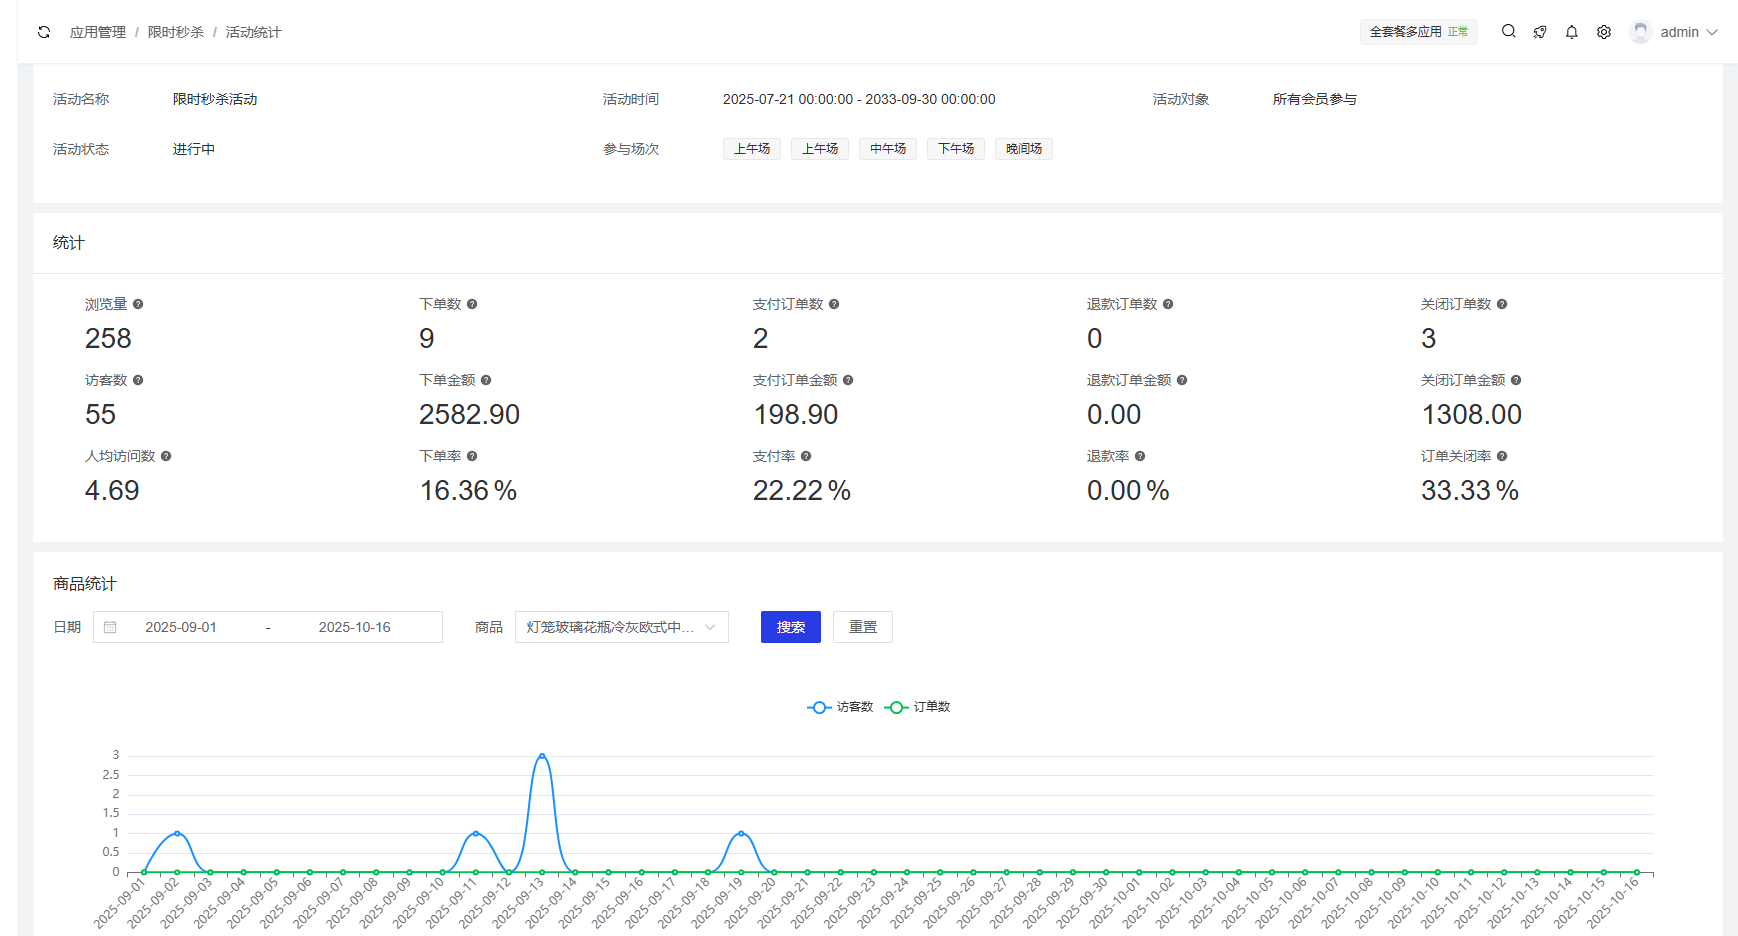Open the settings gear icon
The image size is (1738, 936).
click(1604, 32)
